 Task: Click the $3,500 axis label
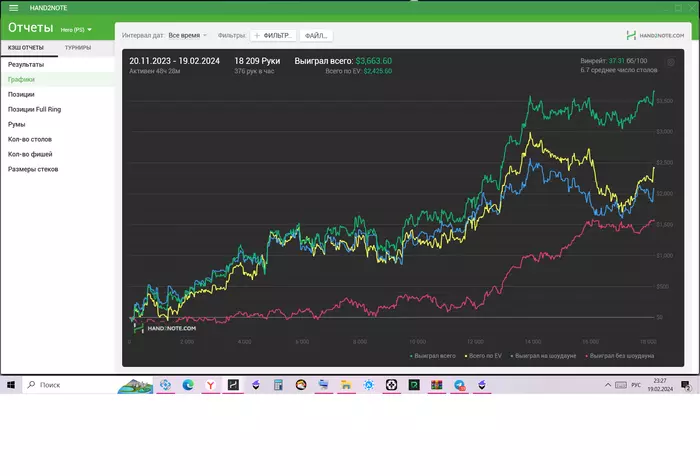coord(665,101)
